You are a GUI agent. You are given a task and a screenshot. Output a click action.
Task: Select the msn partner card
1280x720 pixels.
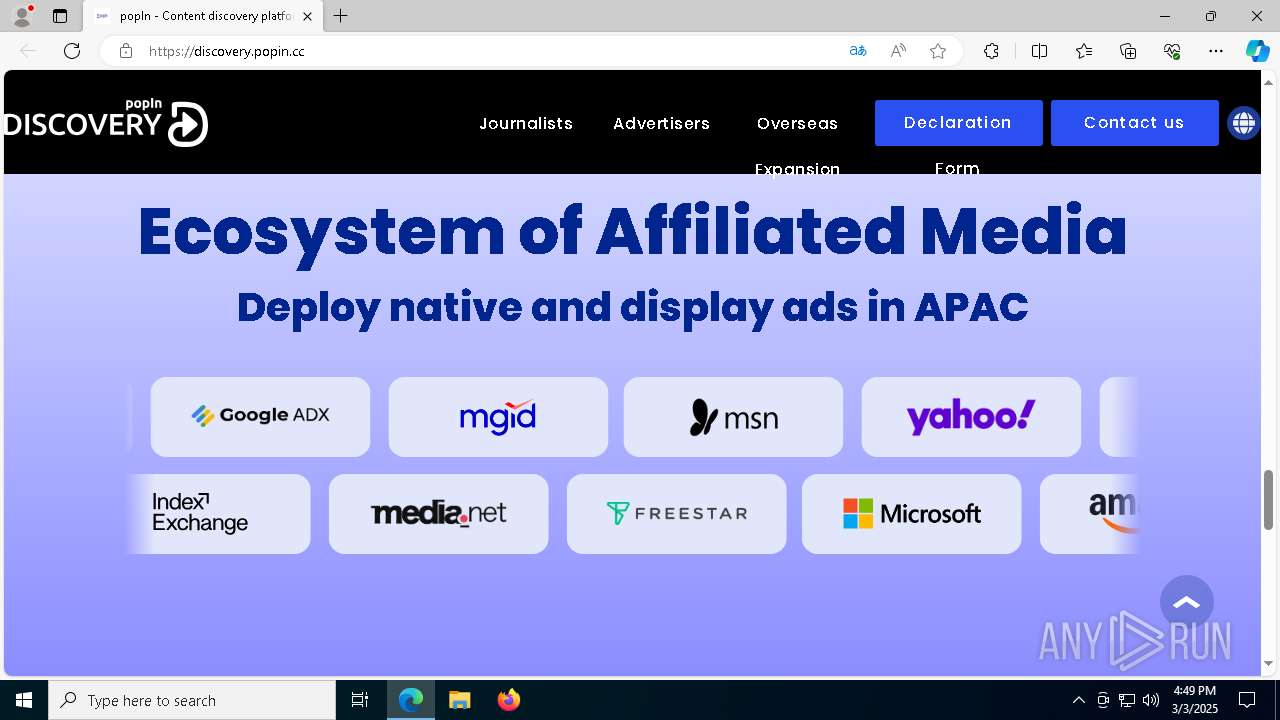tap(733, 416)
